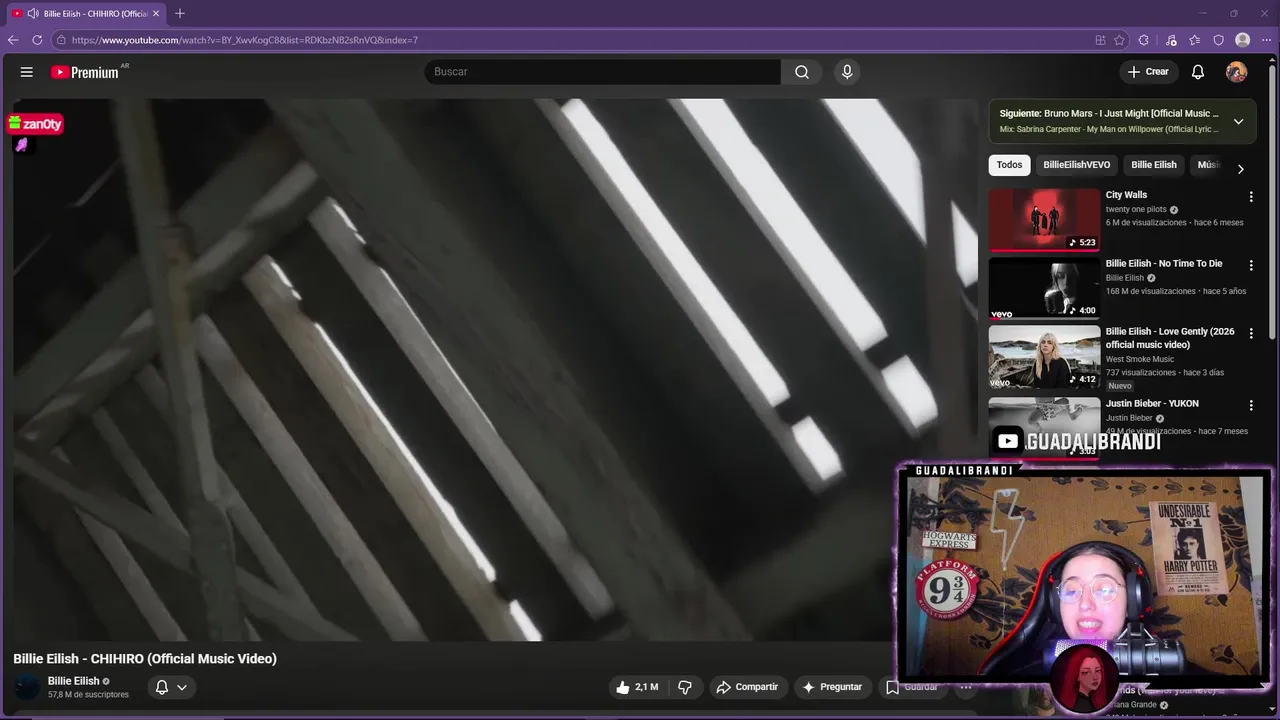Click the Love Gently video thumbnail

pyautogui.click(x=1044, y=357)
